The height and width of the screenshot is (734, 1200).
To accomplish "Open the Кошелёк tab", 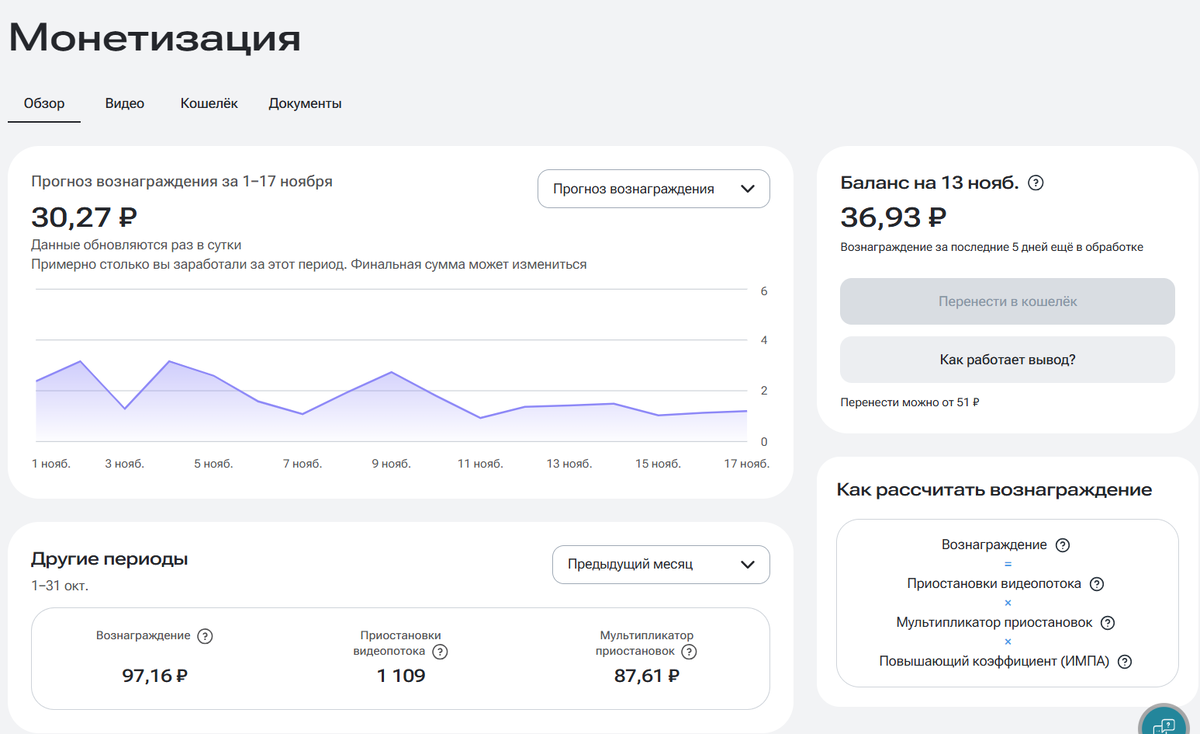I will (209, 104).
